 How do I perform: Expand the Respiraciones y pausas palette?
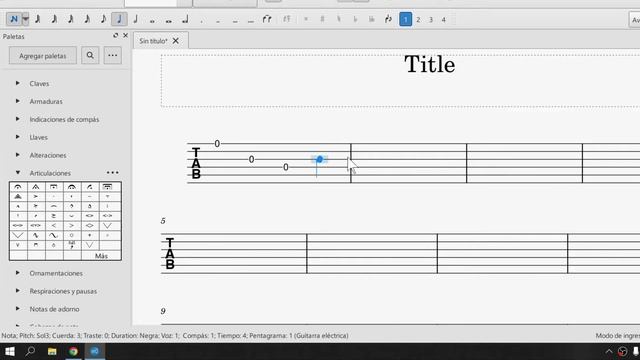pos(18,291)
